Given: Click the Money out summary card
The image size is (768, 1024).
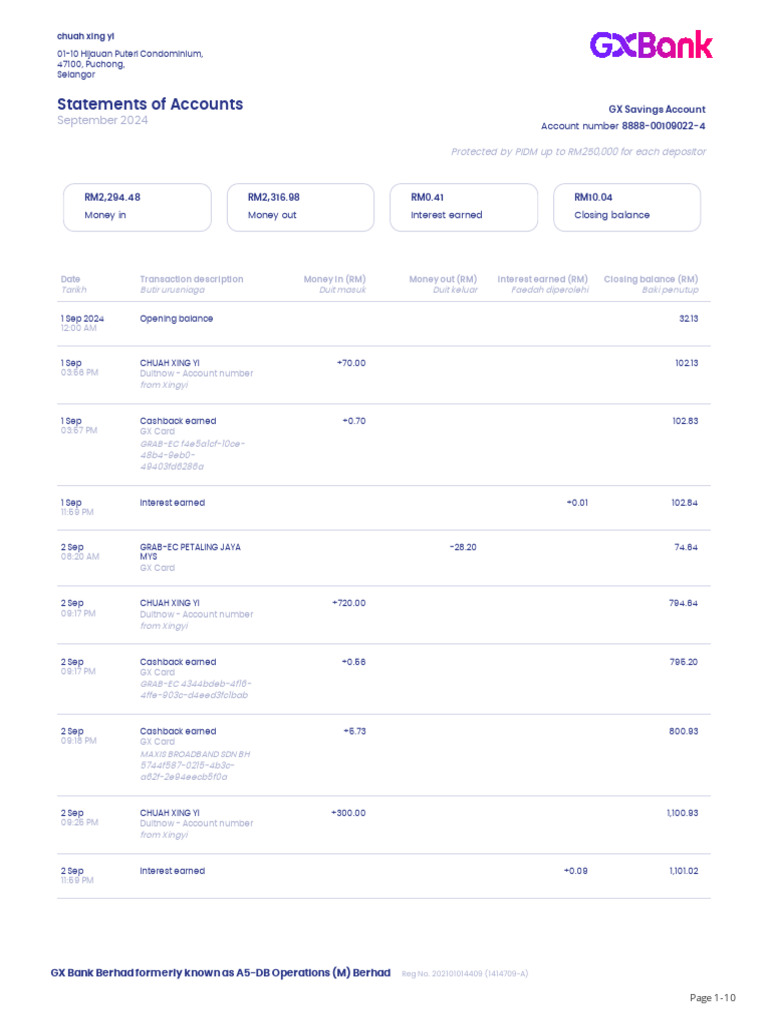Looking at the screenshot, I should [x=300, y=207].
